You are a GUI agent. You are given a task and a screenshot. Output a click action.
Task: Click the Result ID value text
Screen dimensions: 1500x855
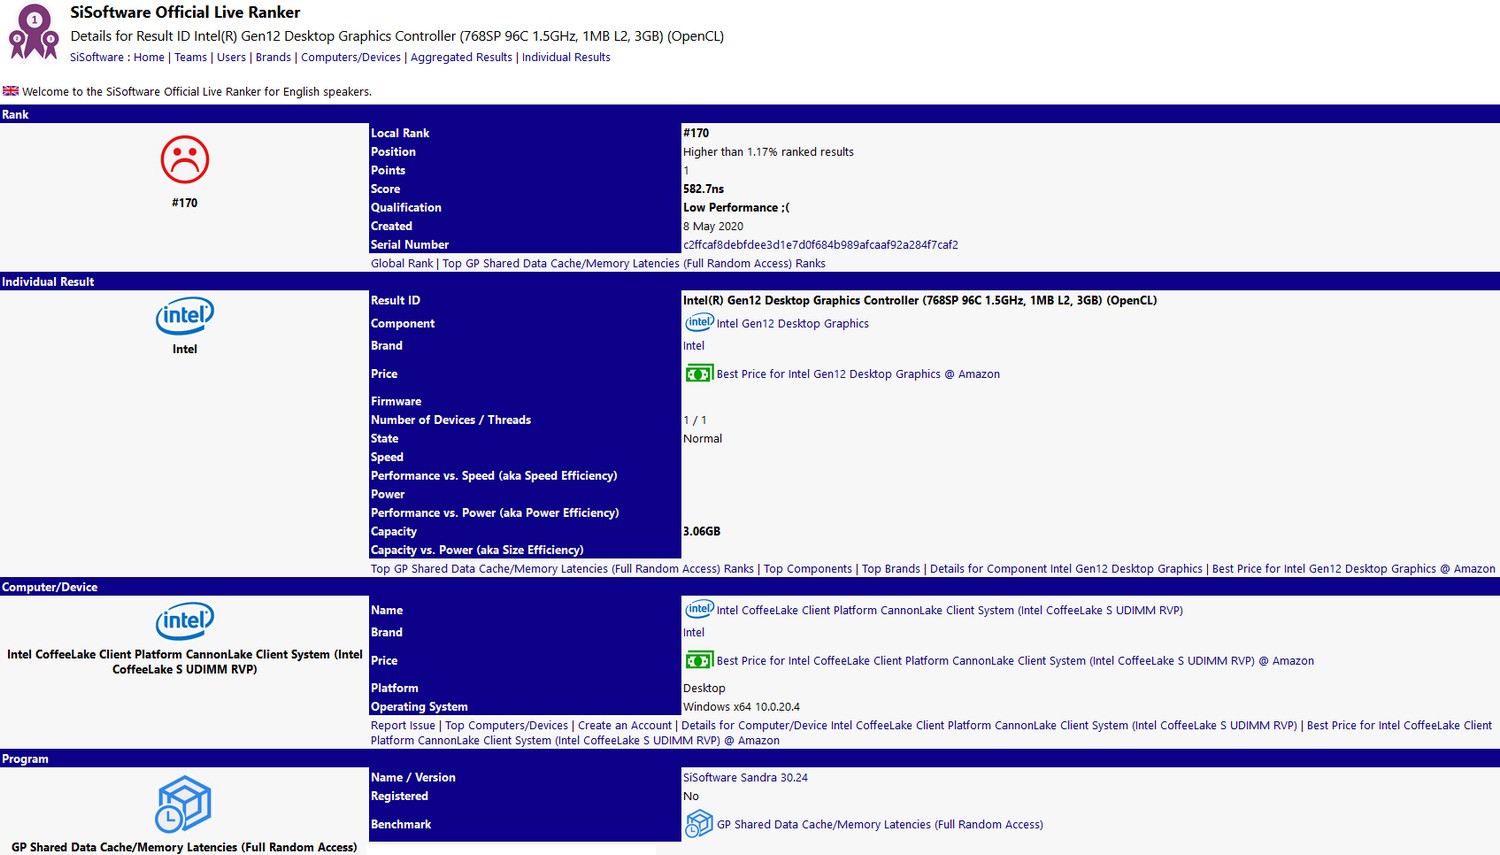(x=920, y=301)
